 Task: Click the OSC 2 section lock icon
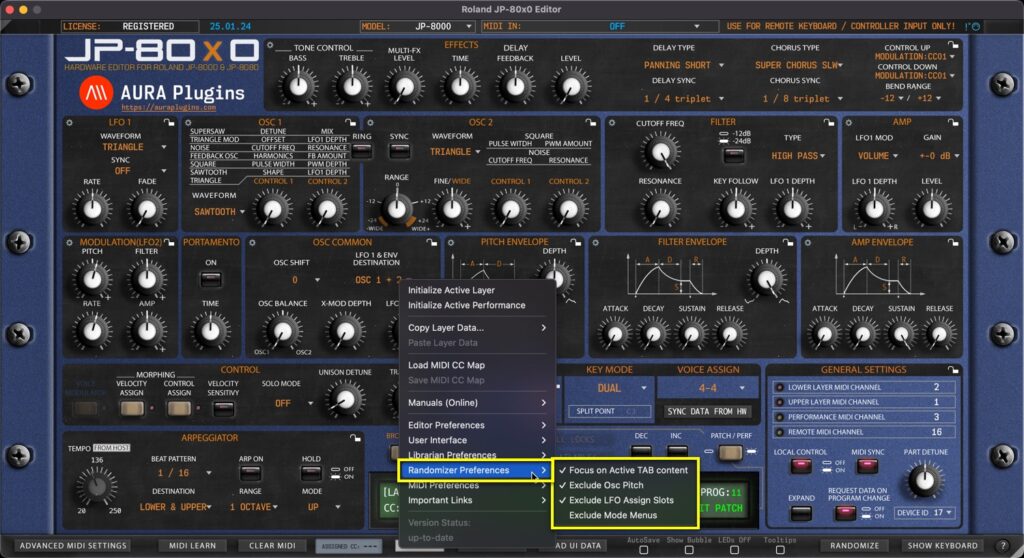click(x=591, y=122)
